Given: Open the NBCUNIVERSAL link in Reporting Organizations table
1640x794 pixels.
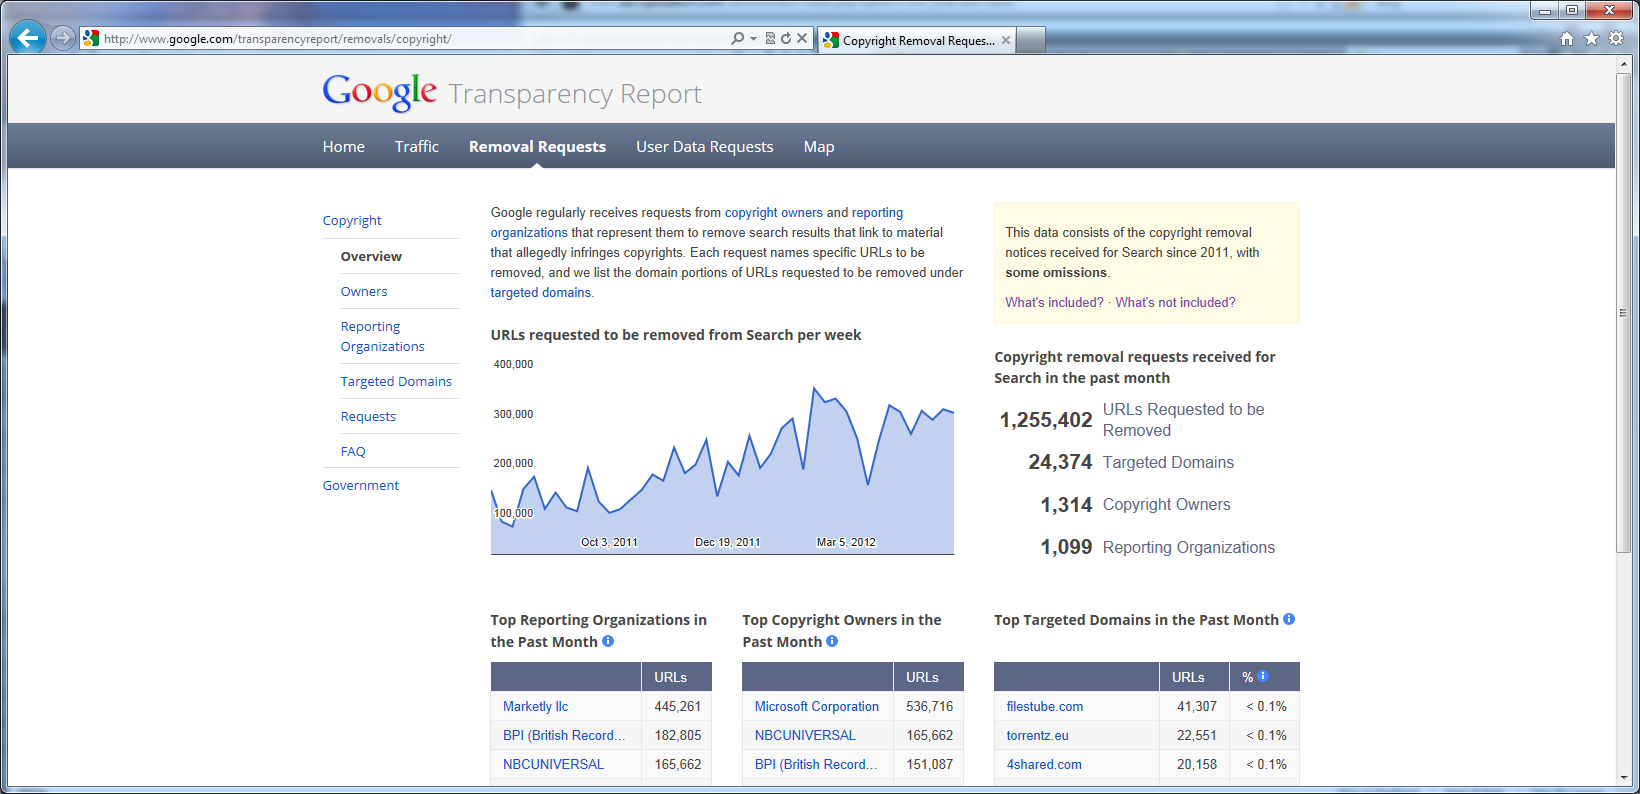Looking at the screenshot, I should tap(553, 764).
